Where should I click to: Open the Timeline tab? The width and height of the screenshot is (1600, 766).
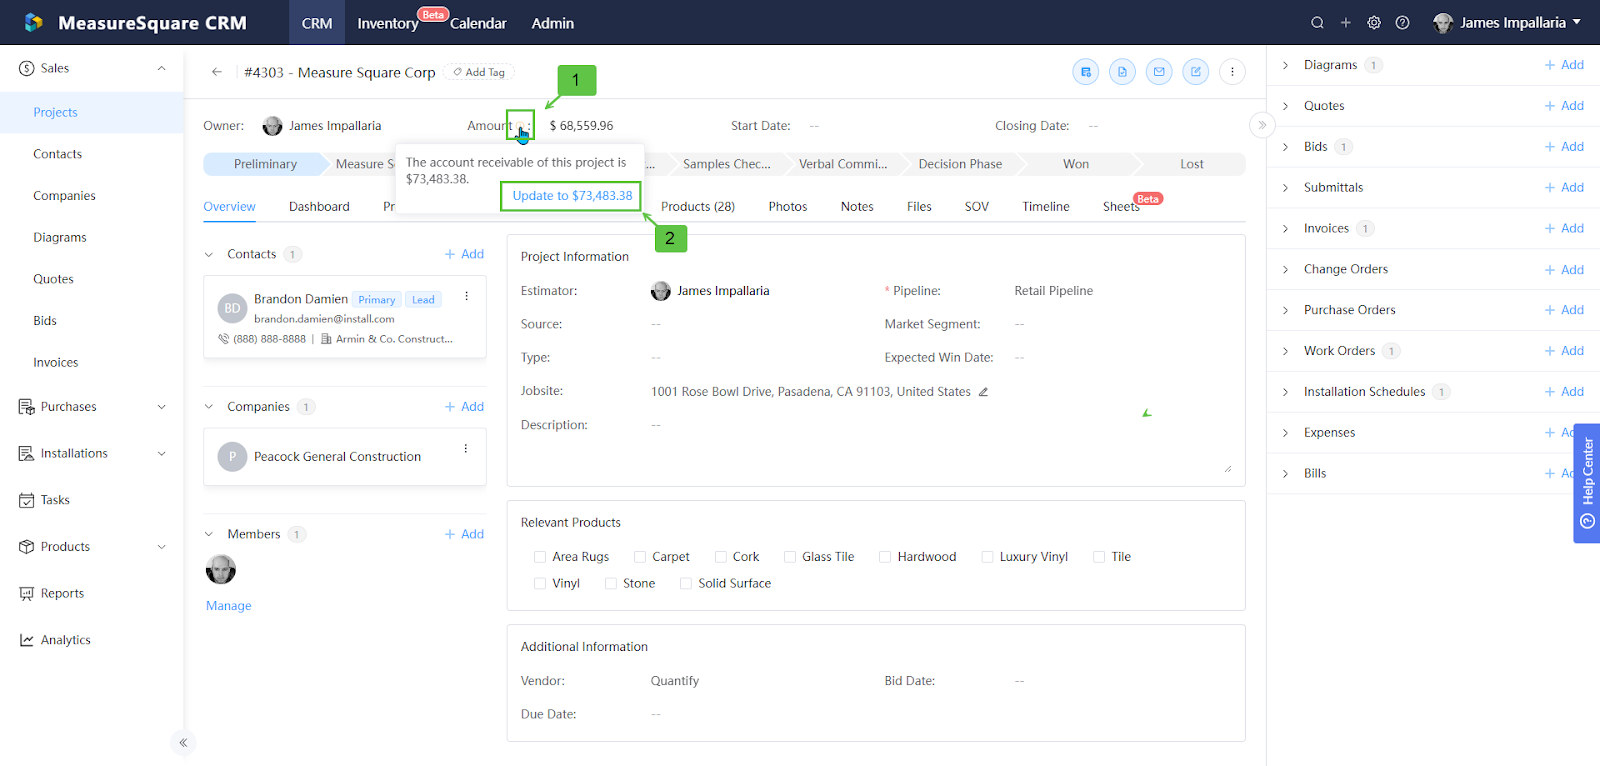click(1046, 207)
